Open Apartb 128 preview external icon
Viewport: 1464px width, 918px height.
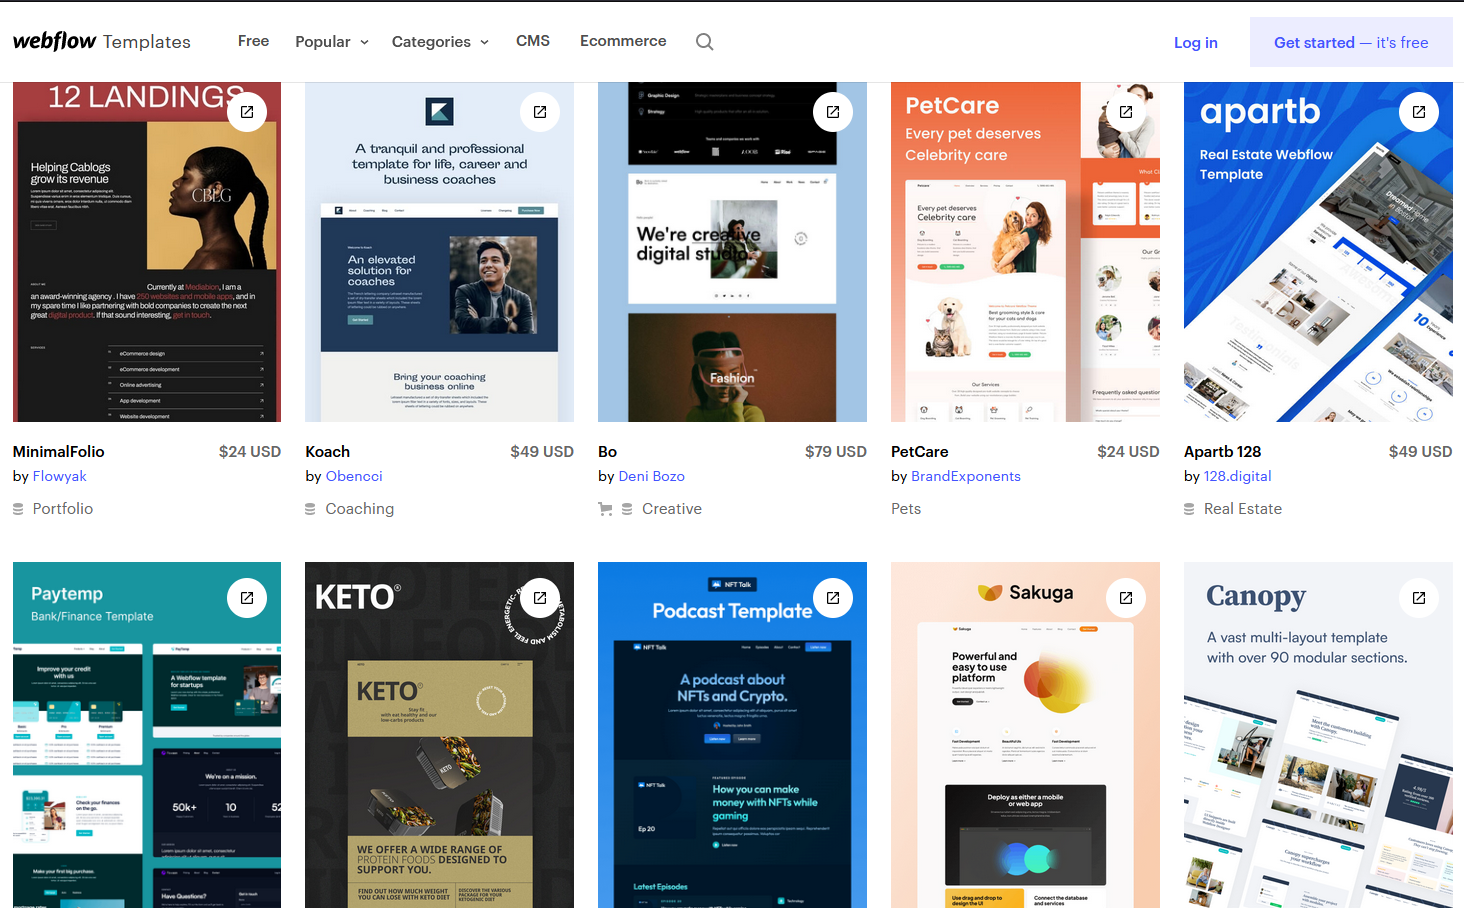point(1419,112)
